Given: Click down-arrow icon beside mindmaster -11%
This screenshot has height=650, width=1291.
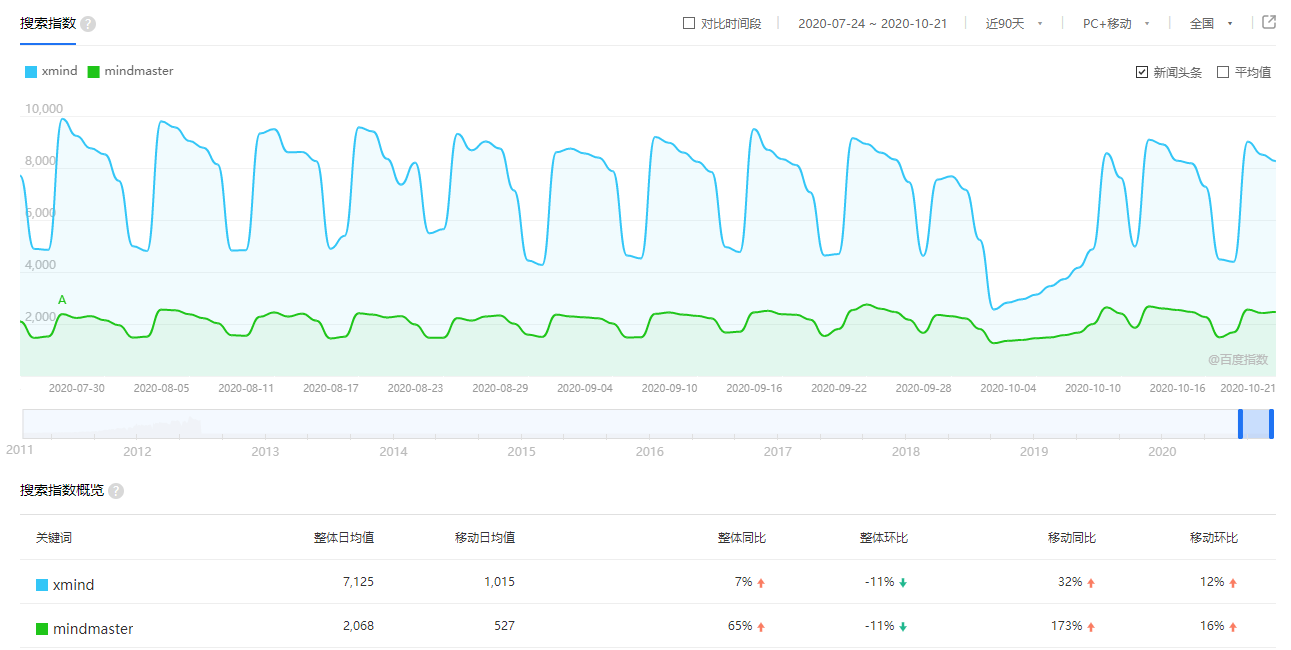Looking at the screenshot, I should (x=903, y=627).
